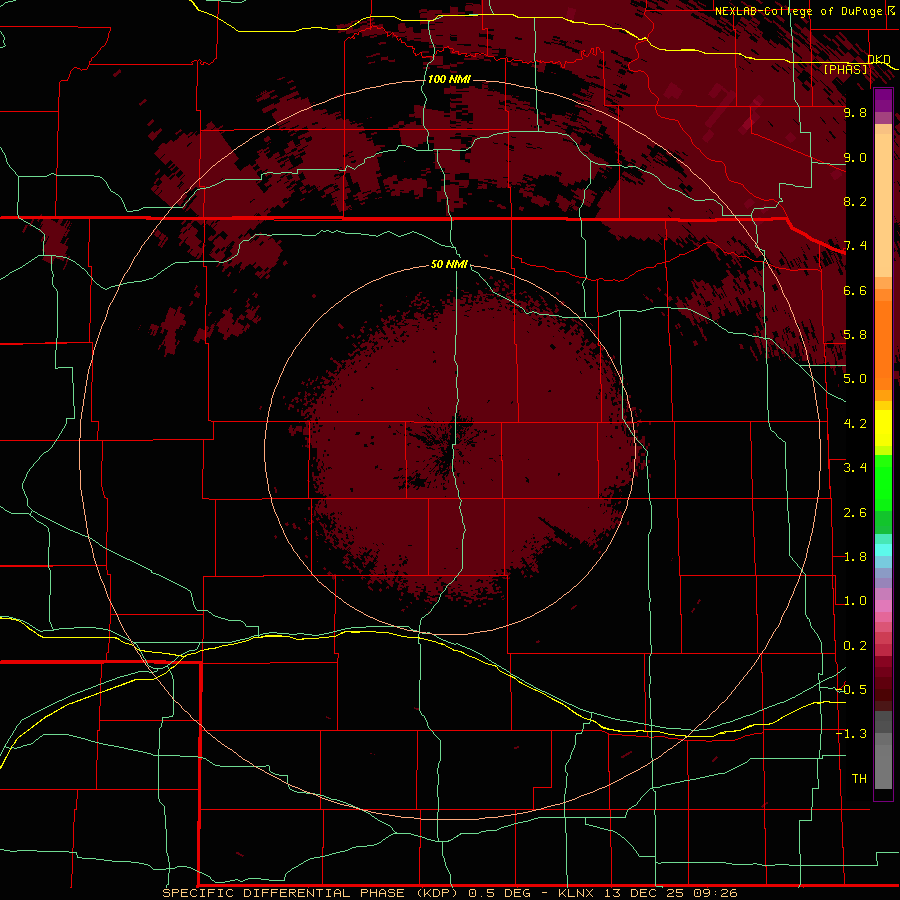This screenshot has height=900, width=900.
Task: Click the 9.0 value on color scale
Action: (855, 157)
